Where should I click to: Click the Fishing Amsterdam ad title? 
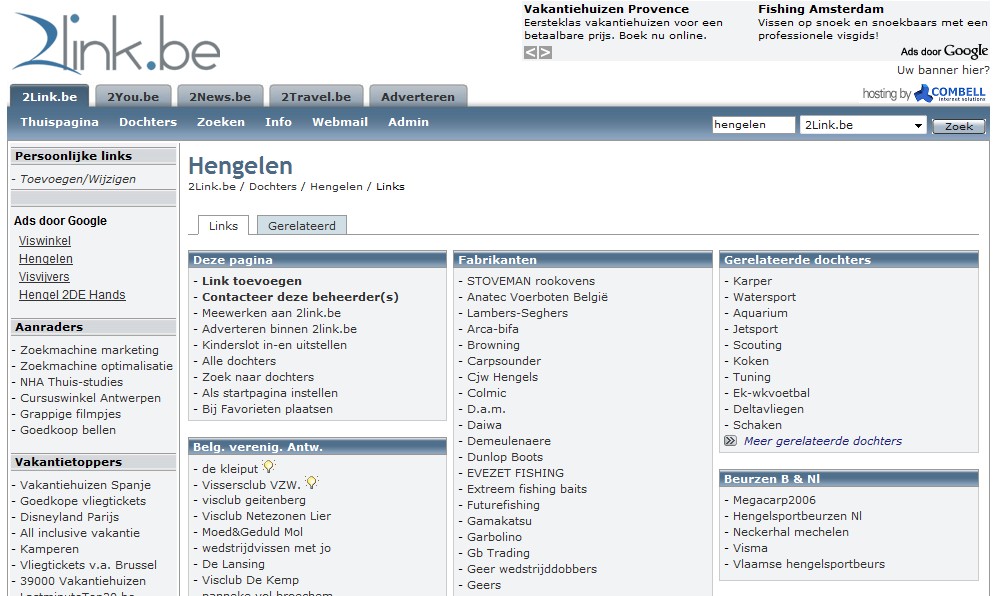click(x=821, y=9)
